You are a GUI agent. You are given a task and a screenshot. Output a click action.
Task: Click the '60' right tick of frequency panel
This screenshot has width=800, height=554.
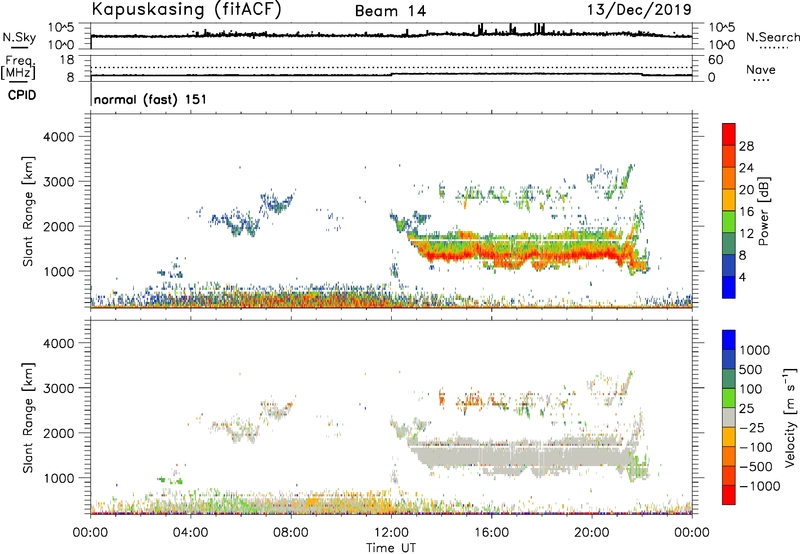coord(715,60)
